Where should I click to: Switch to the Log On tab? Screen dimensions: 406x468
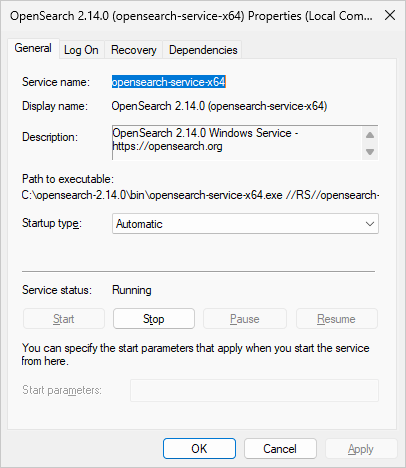click(81, 50)
